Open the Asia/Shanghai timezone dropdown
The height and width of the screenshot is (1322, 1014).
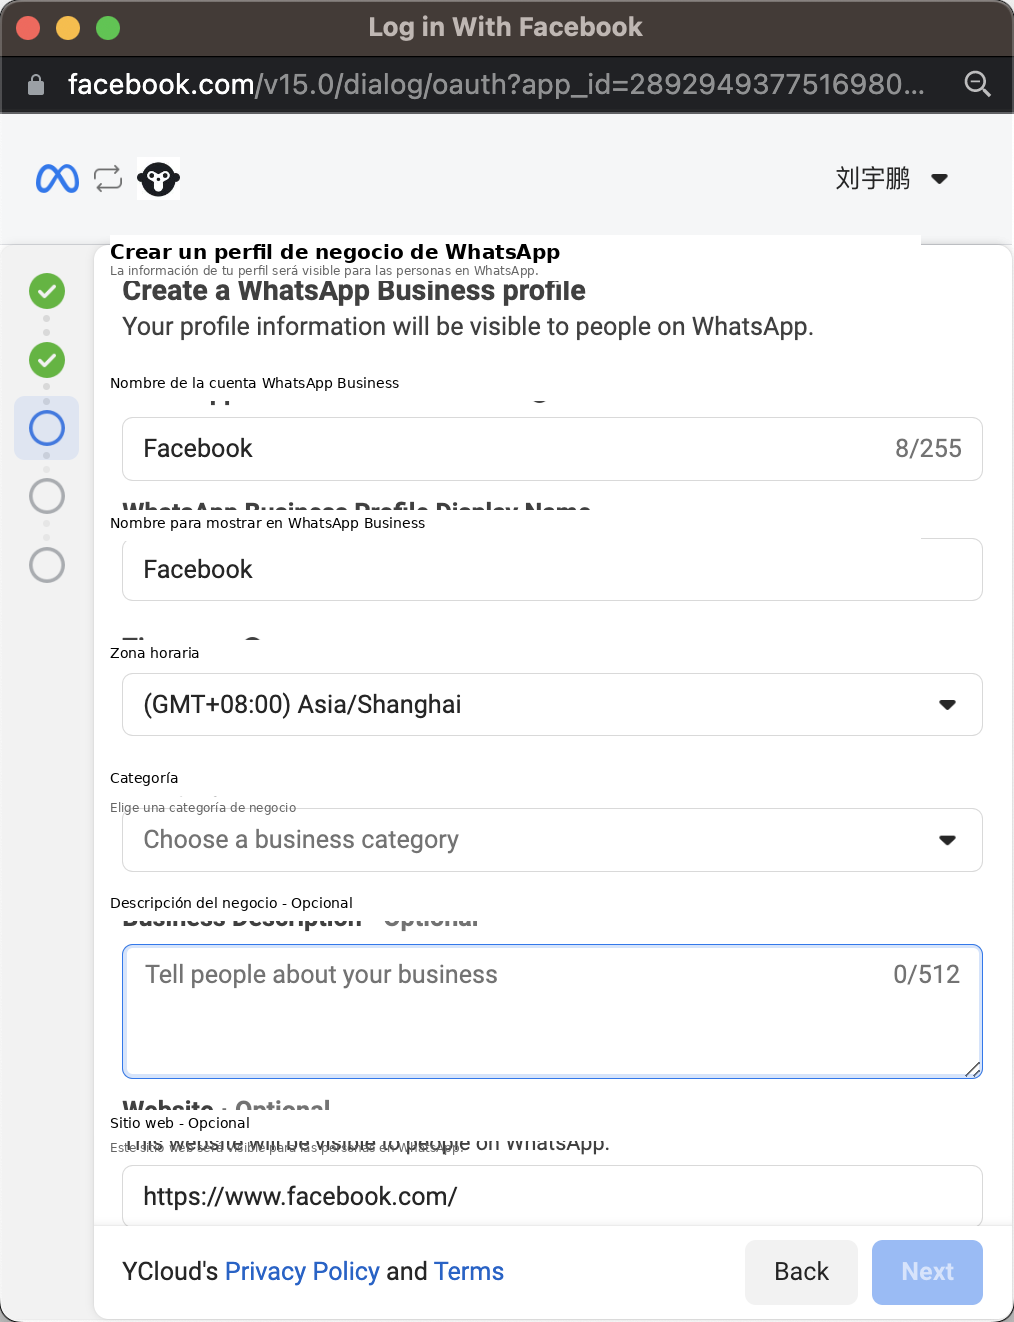point(552,705)
